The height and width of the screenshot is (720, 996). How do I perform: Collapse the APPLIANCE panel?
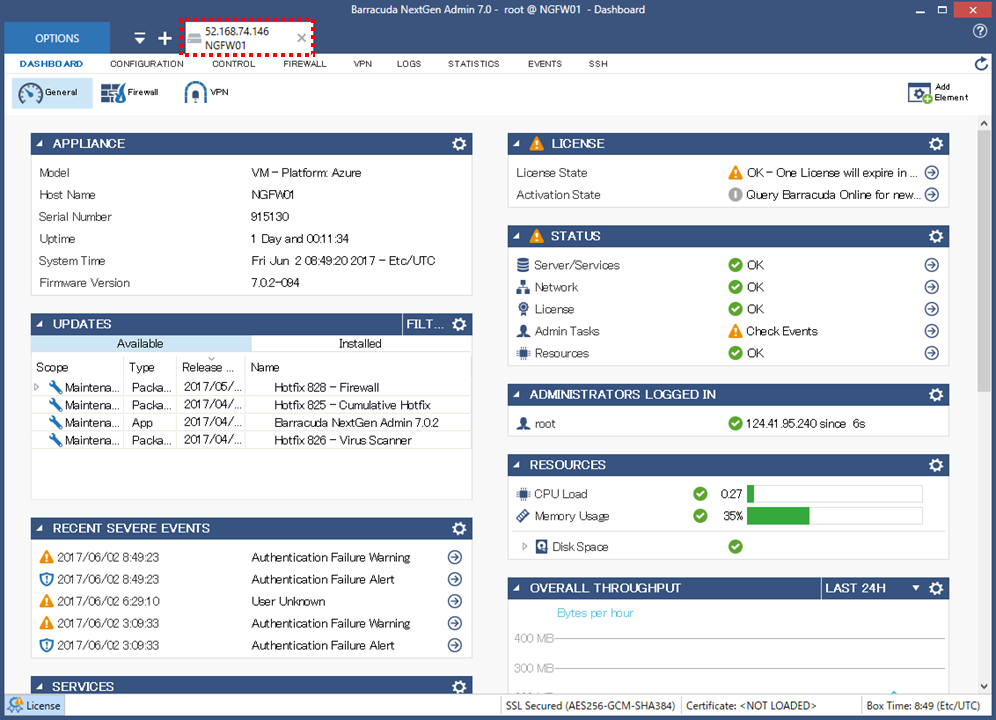(40, 144)
